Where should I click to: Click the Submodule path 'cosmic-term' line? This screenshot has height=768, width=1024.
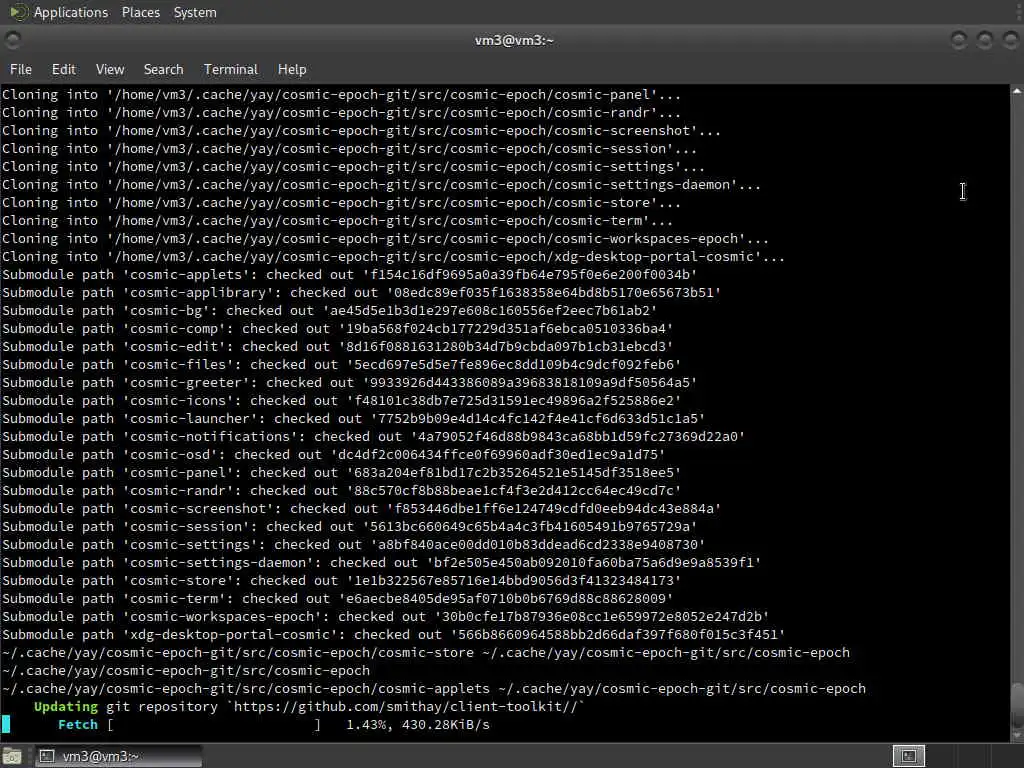coord(337,598)
